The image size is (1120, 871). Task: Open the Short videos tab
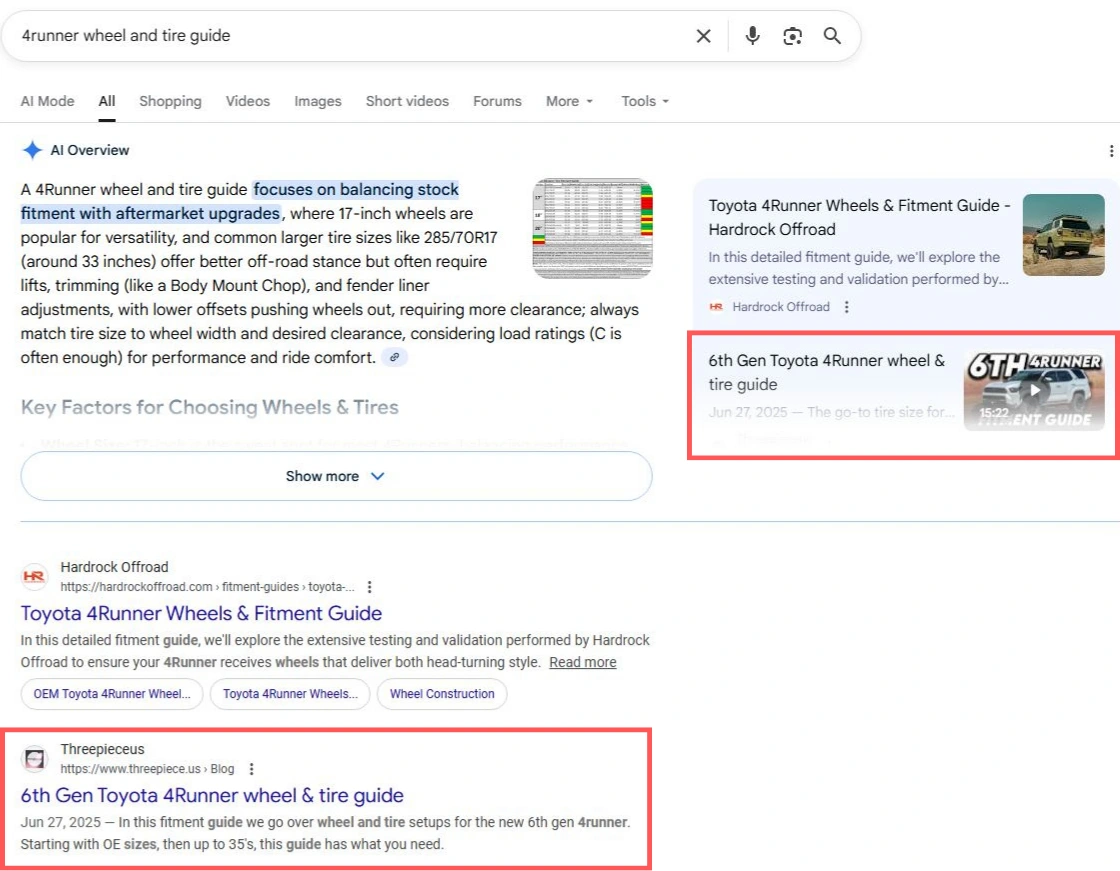coord(407,101)
